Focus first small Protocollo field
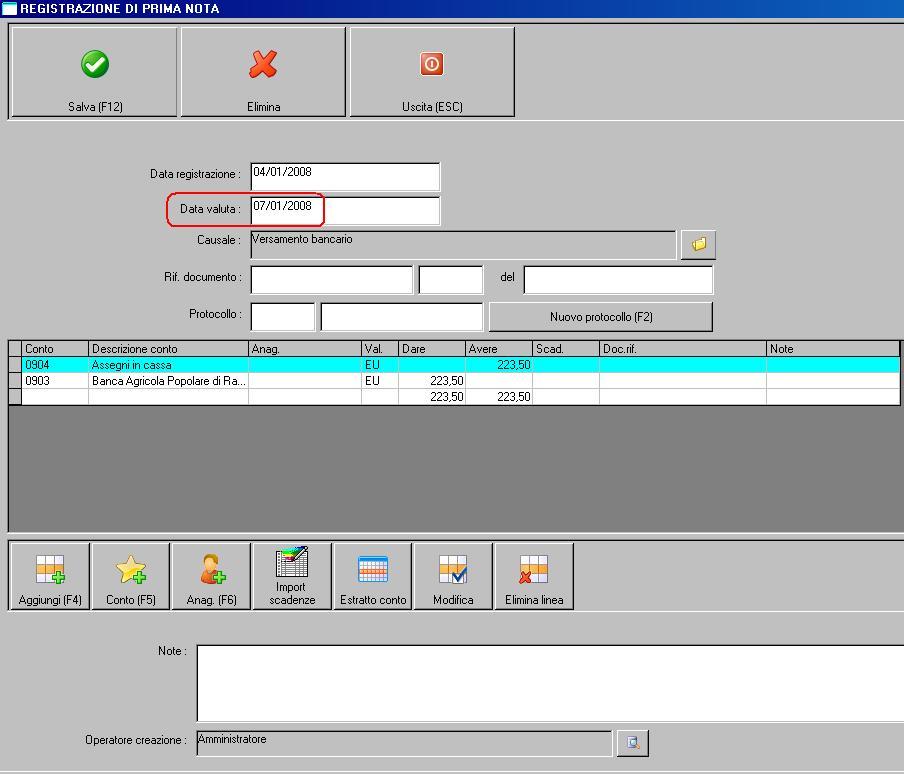Screen dimensions: 904x774 click(x=283, y=317)
